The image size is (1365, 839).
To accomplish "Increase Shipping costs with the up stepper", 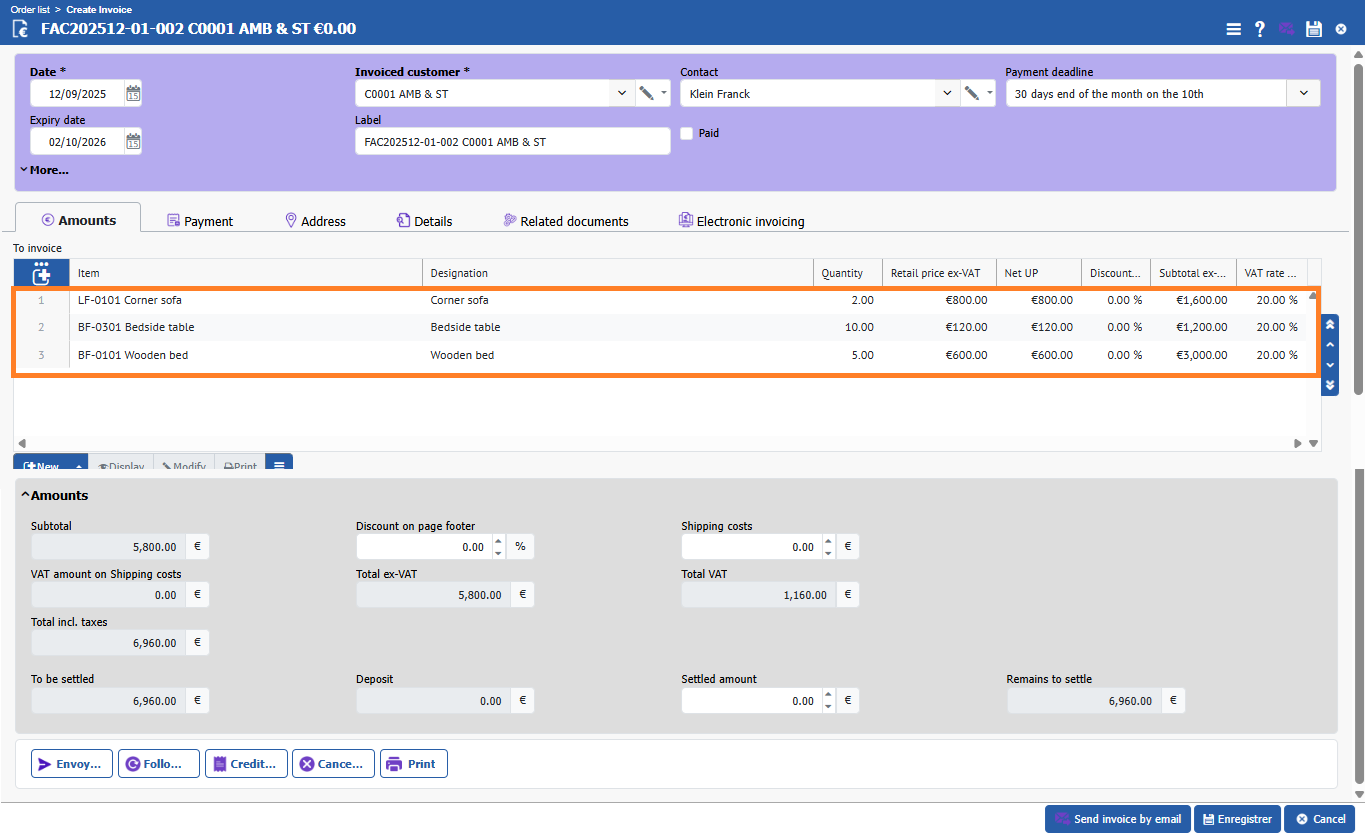I will point(826,541).
